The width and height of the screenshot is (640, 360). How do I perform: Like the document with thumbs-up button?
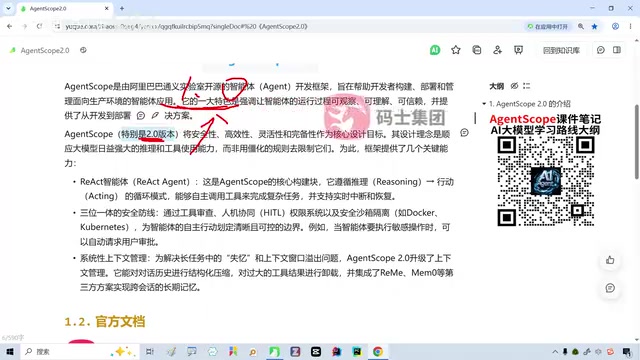point(610,260)
